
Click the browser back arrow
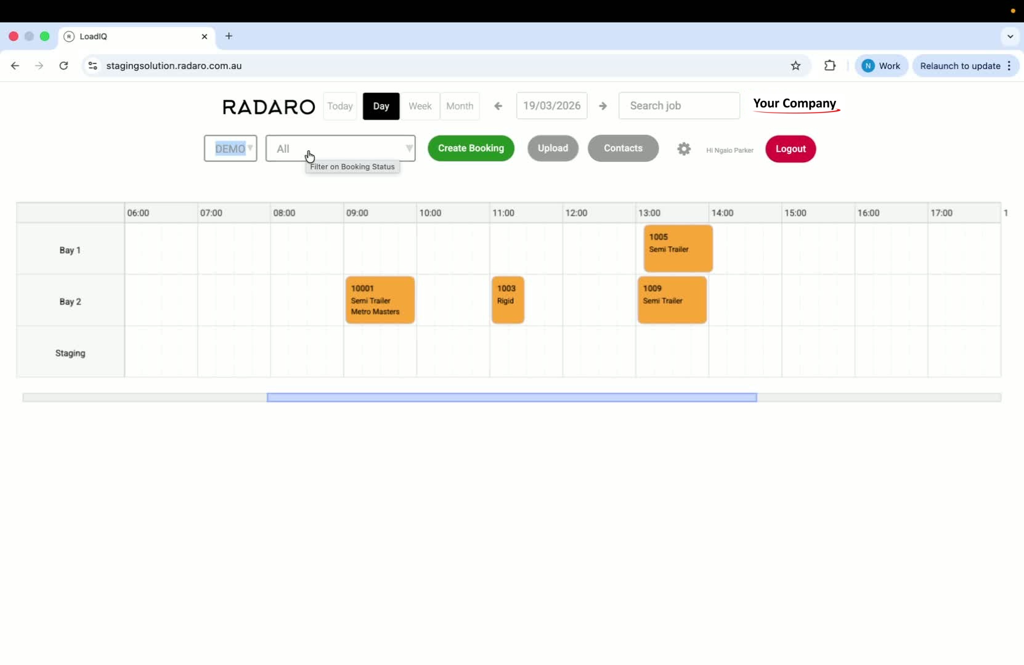click(x=15, y=65)
